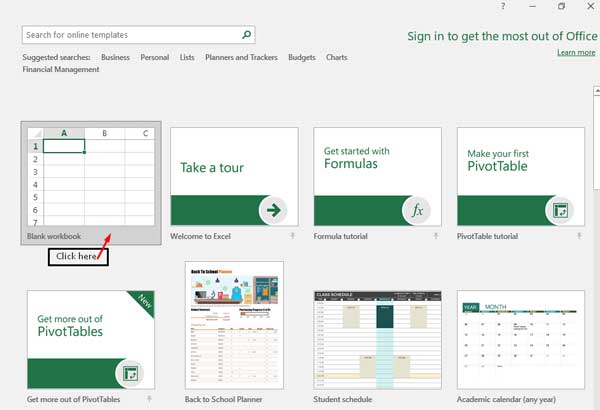
Task: Pin the Formula tutorial template
Action: pyautogui.click(x=435, y=236)
